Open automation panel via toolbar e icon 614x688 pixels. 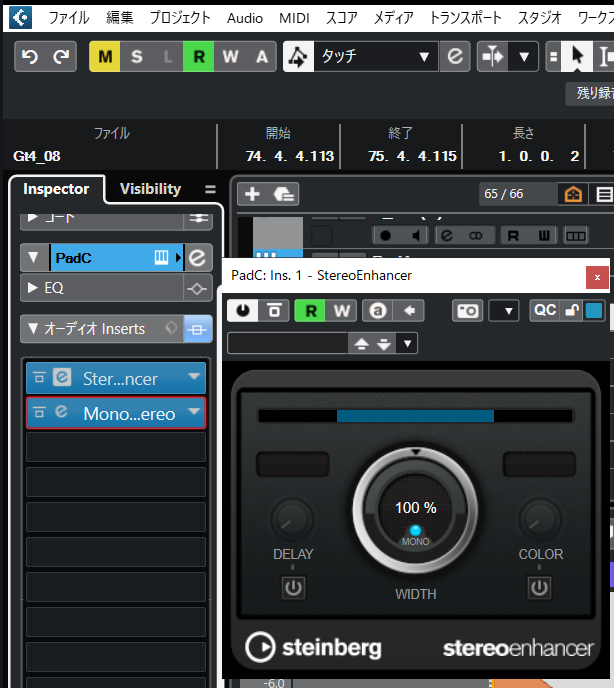[x=455, y=57]
